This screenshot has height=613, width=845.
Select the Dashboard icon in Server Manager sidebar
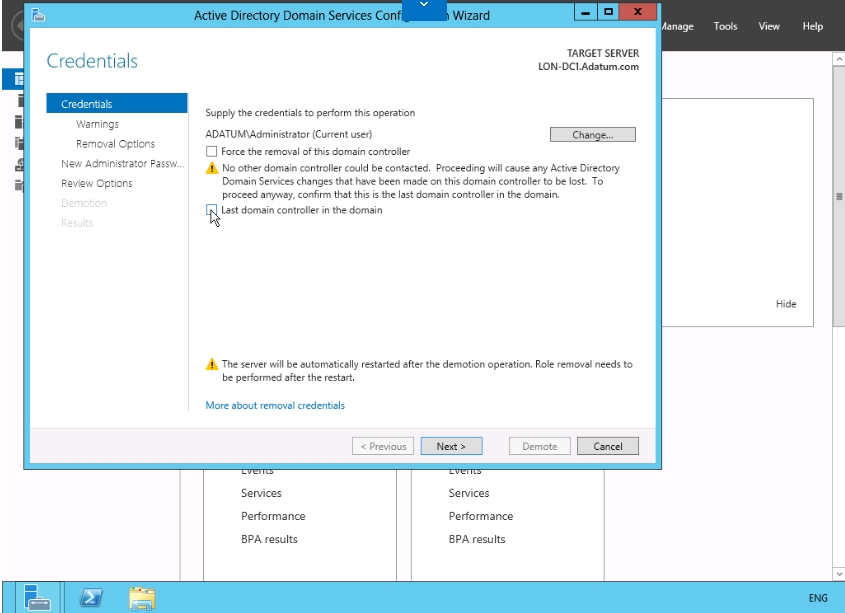pos(18,79)
